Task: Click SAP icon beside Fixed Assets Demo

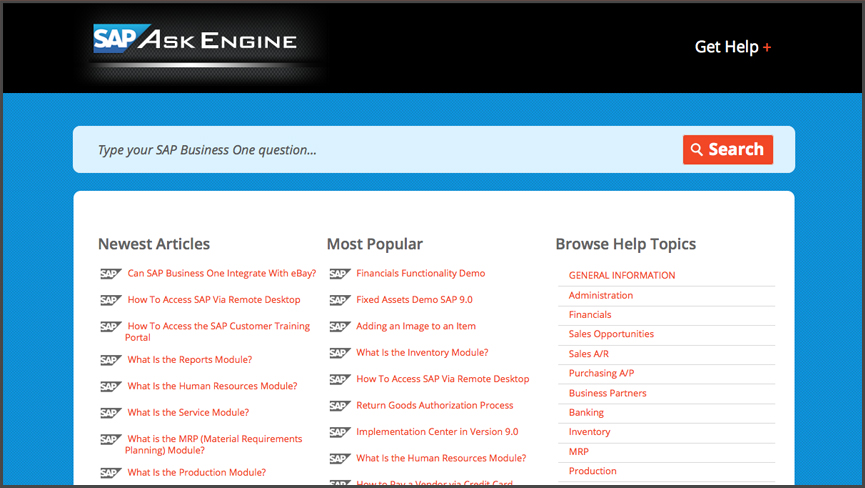Action: 340,301
